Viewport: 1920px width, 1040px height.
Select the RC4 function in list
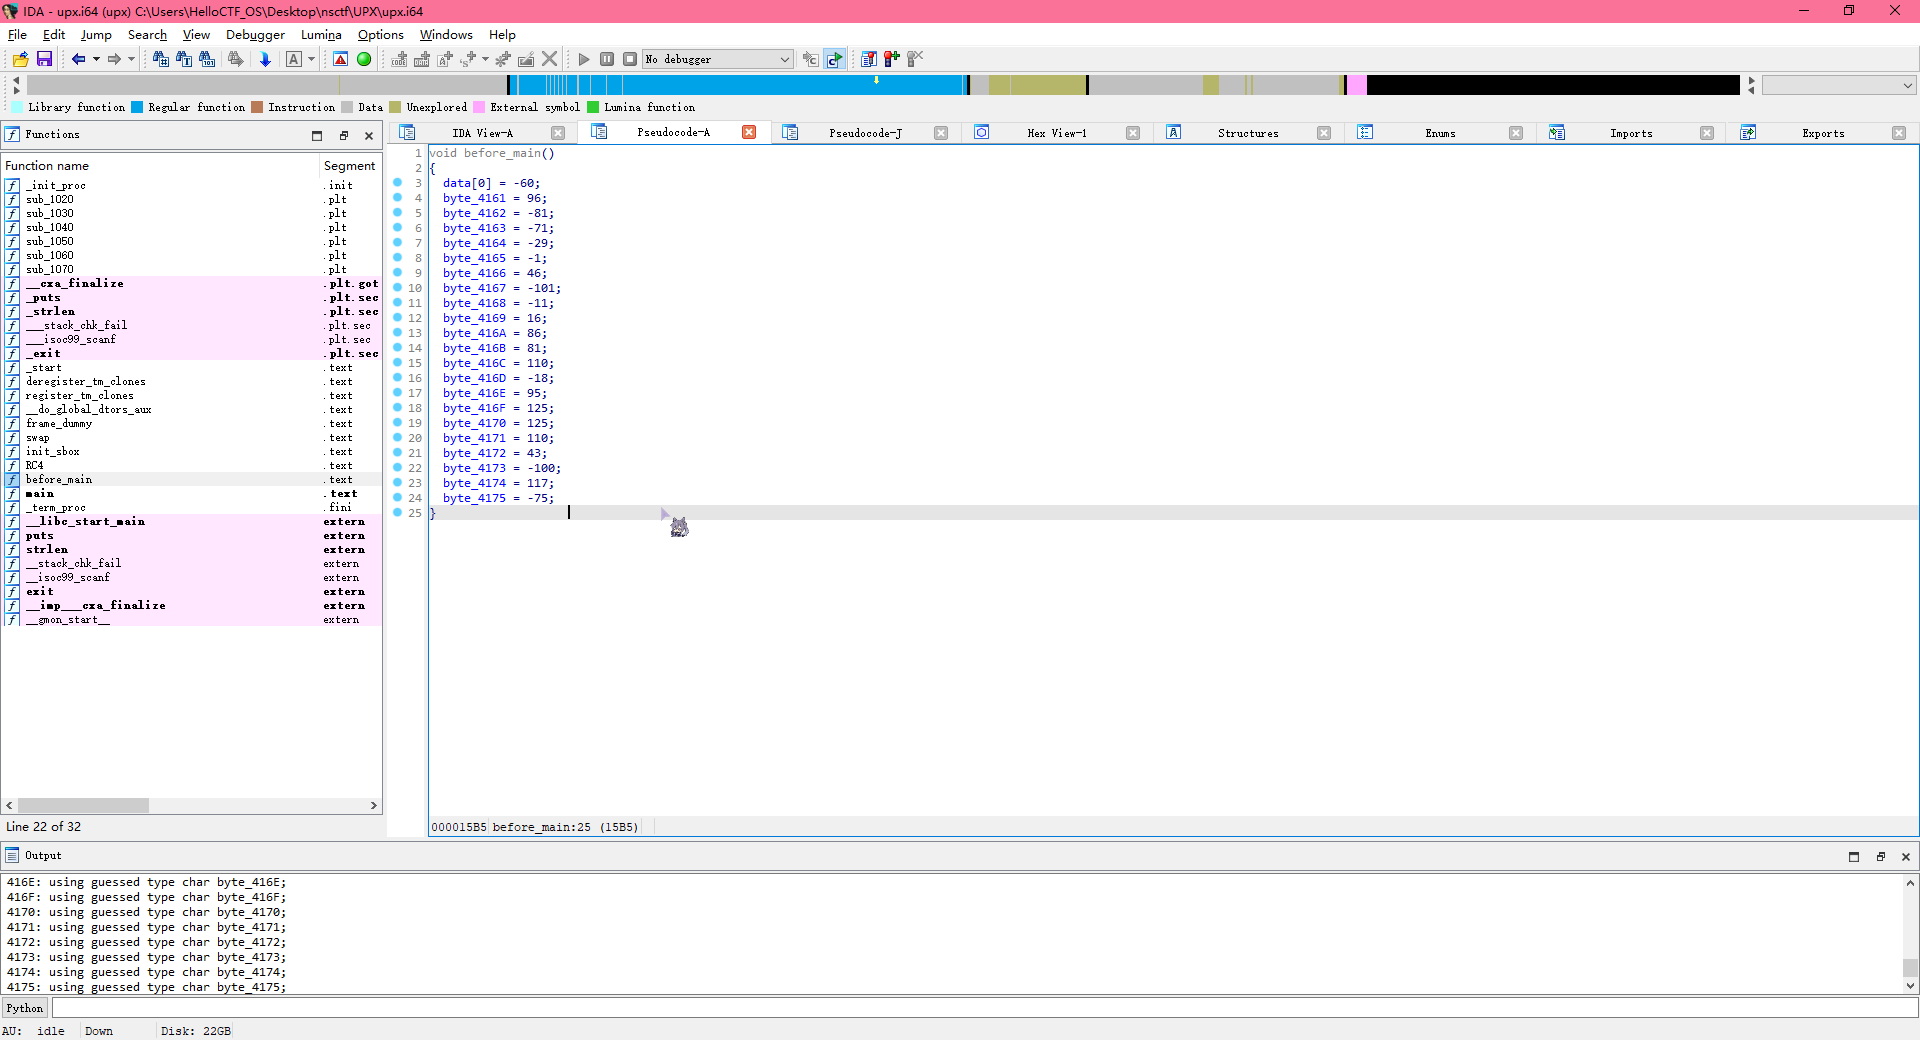coord(35,466)
